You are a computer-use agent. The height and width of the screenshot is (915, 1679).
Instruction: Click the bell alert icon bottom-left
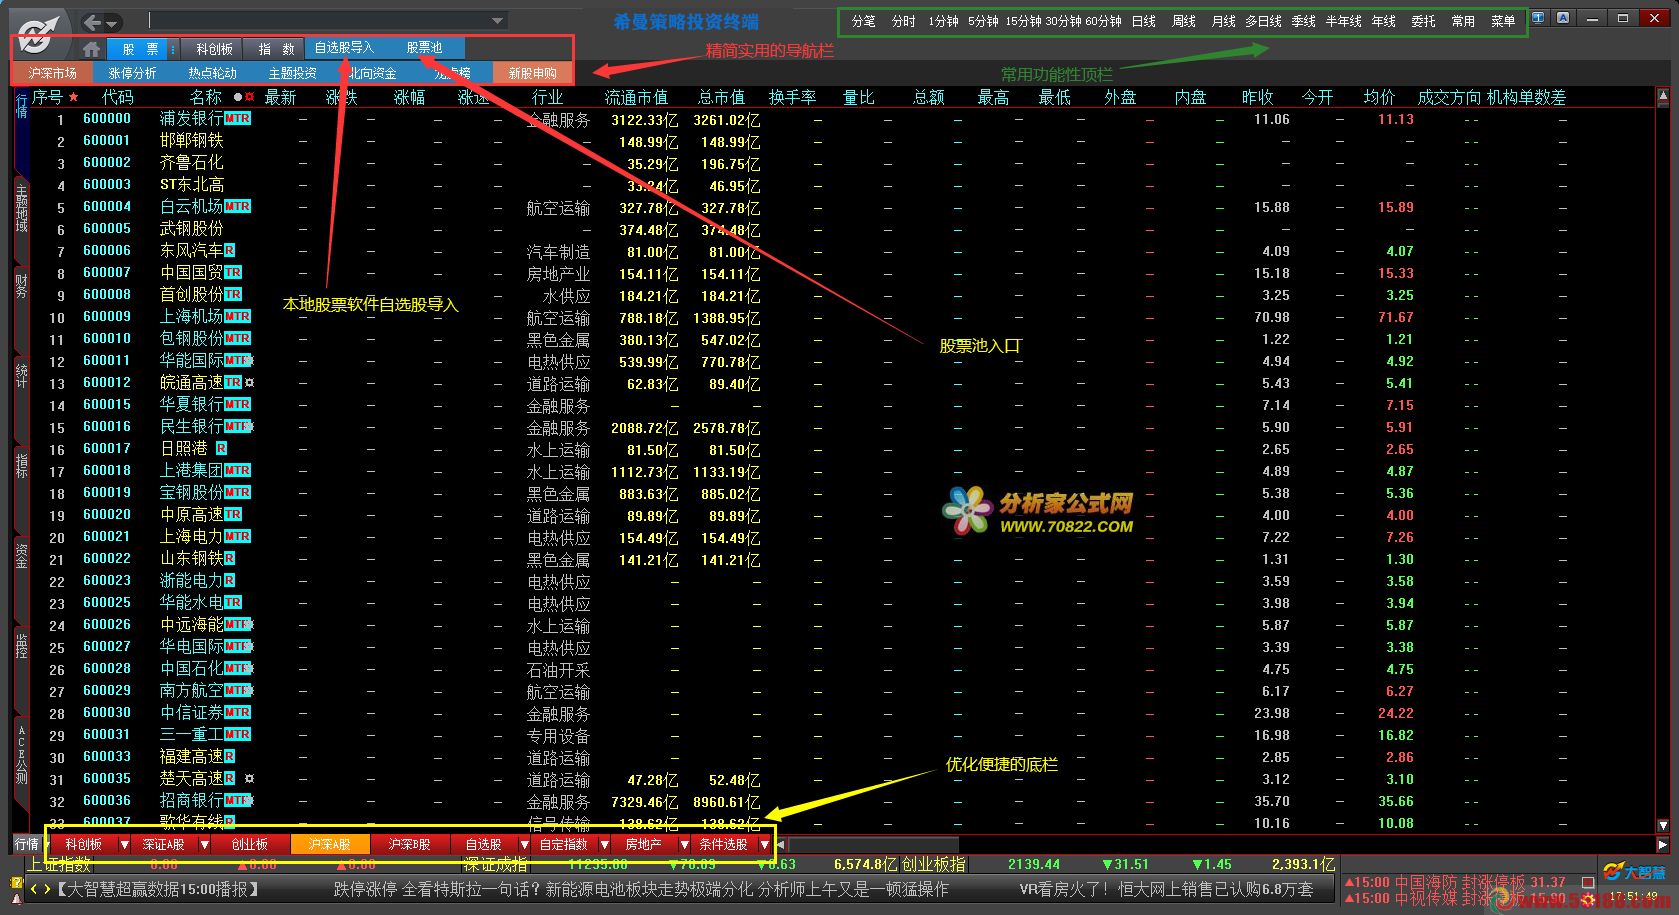(16, 899)
